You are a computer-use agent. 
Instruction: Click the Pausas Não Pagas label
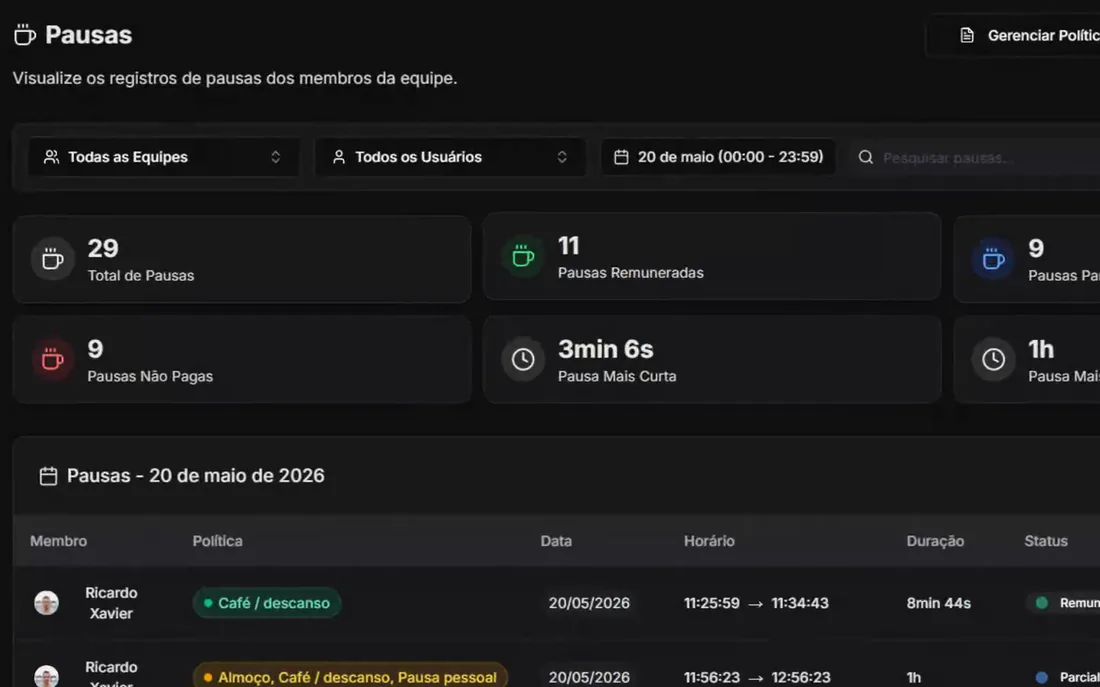[x=150, y=376]
